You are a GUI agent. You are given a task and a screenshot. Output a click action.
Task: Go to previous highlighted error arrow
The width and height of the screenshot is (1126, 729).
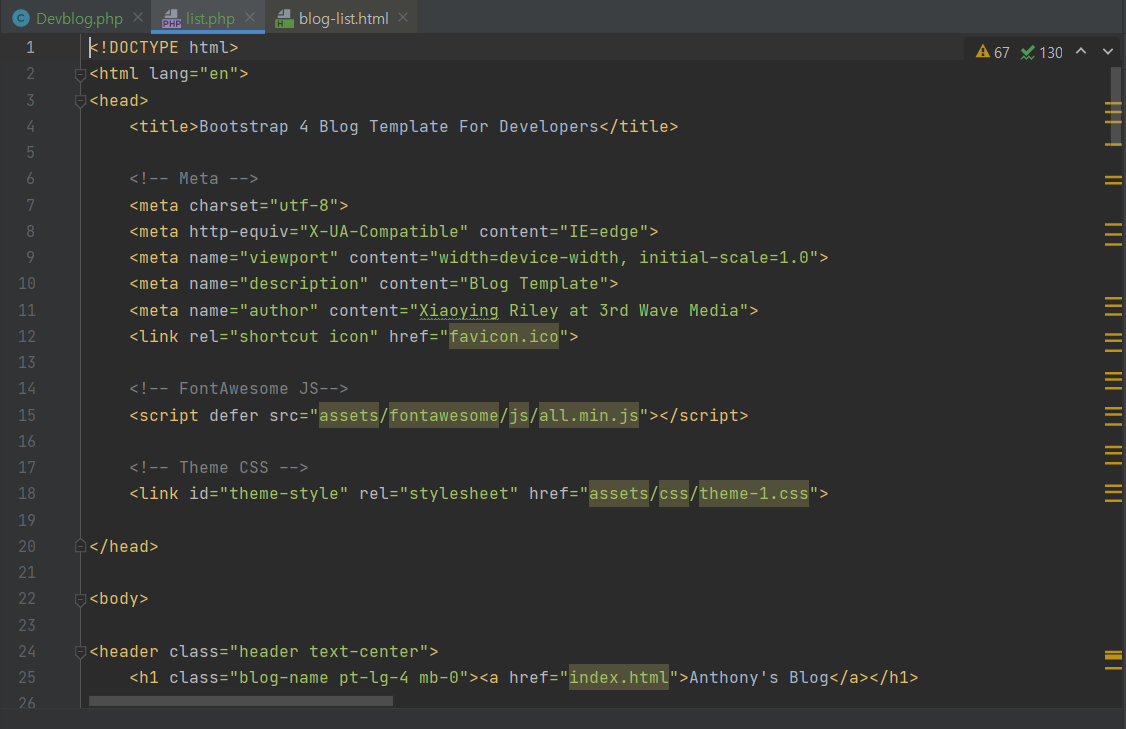click(x=1081, y=51)
